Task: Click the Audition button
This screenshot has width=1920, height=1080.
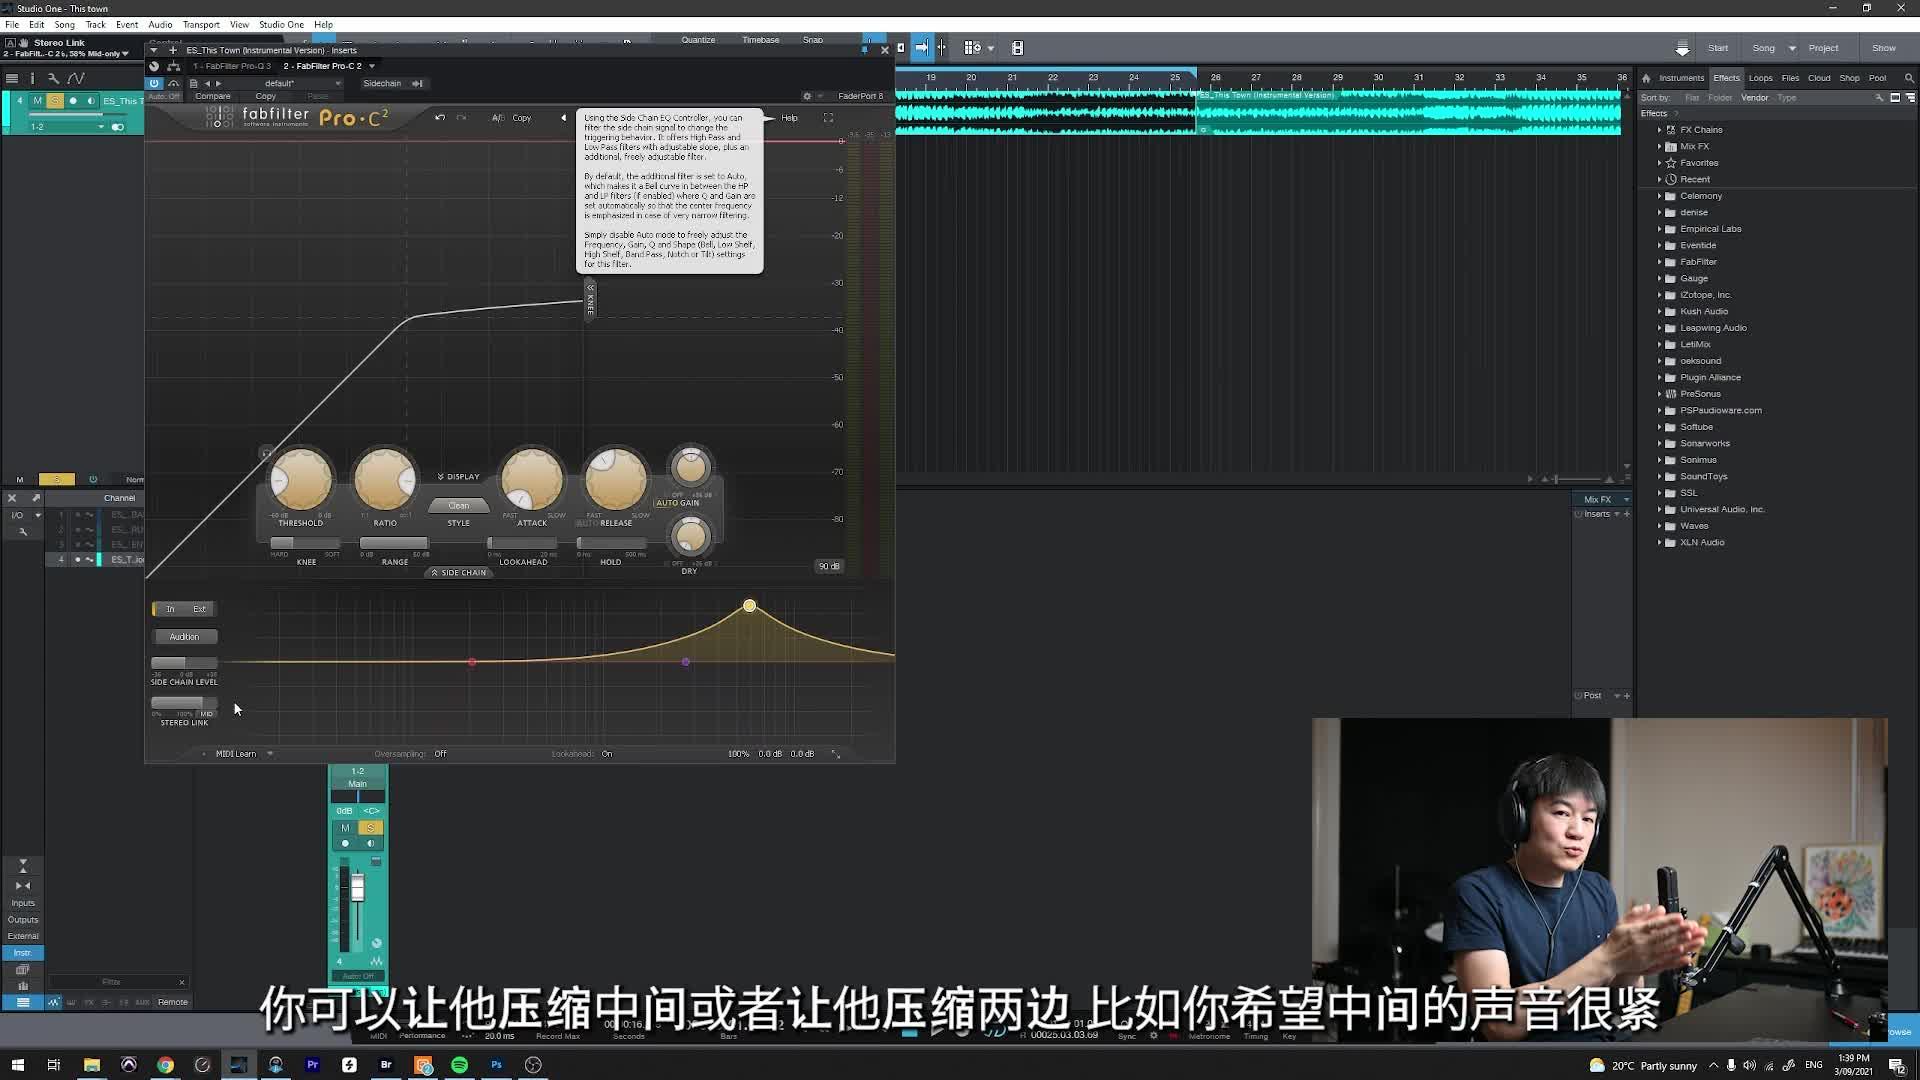Action: coord(184,637)
